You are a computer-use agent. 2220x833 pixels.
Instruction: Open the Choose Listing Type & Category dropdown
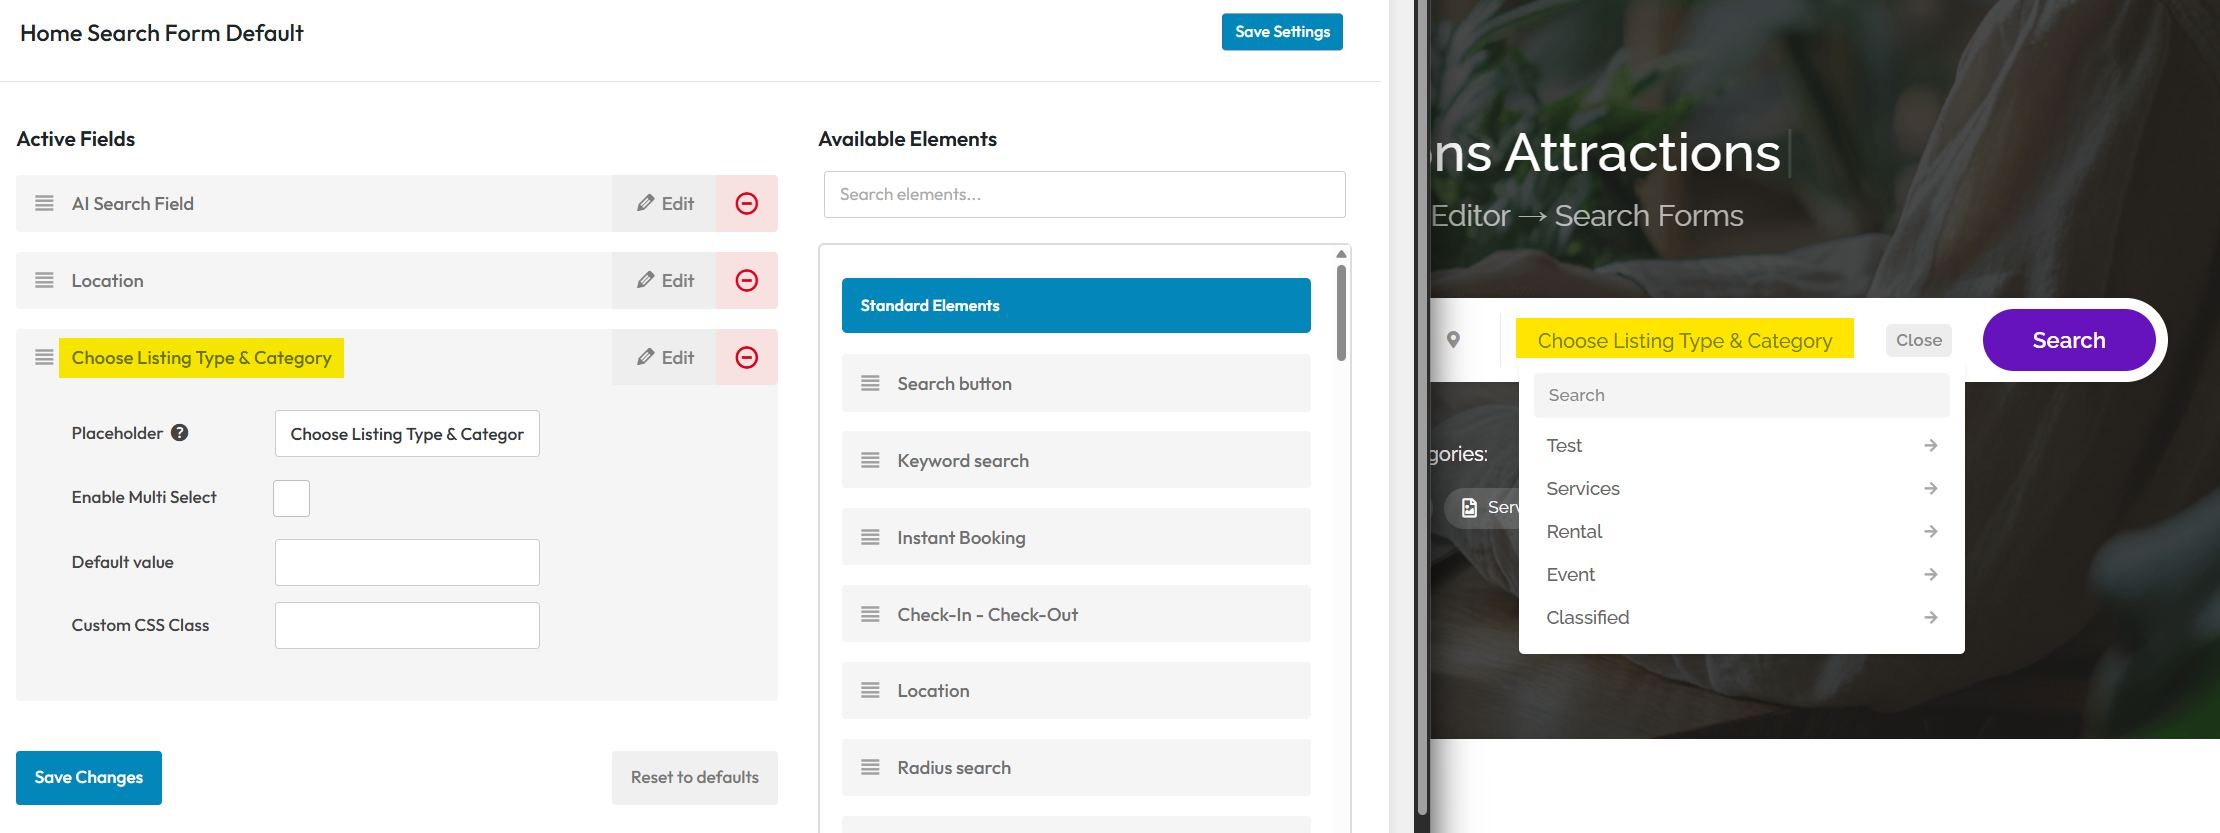[x=1684, y=341]
